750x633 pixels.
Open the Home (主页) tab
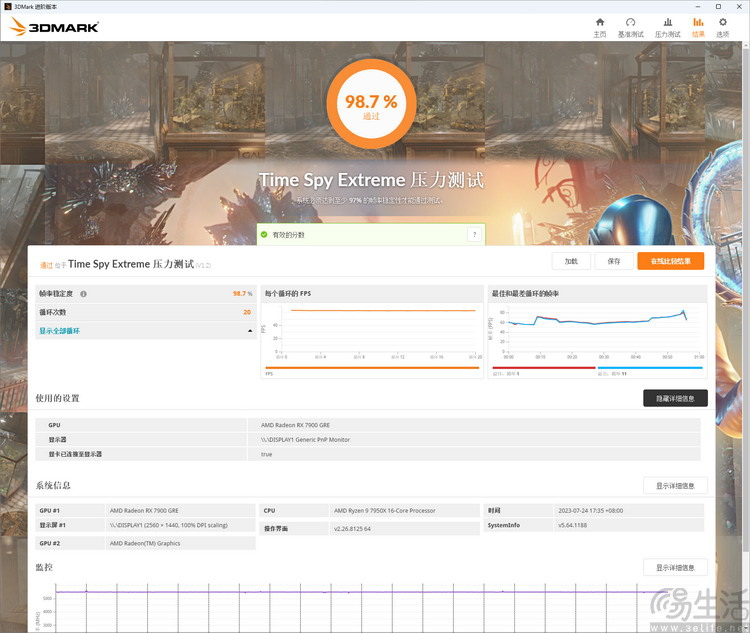[600, 28]
